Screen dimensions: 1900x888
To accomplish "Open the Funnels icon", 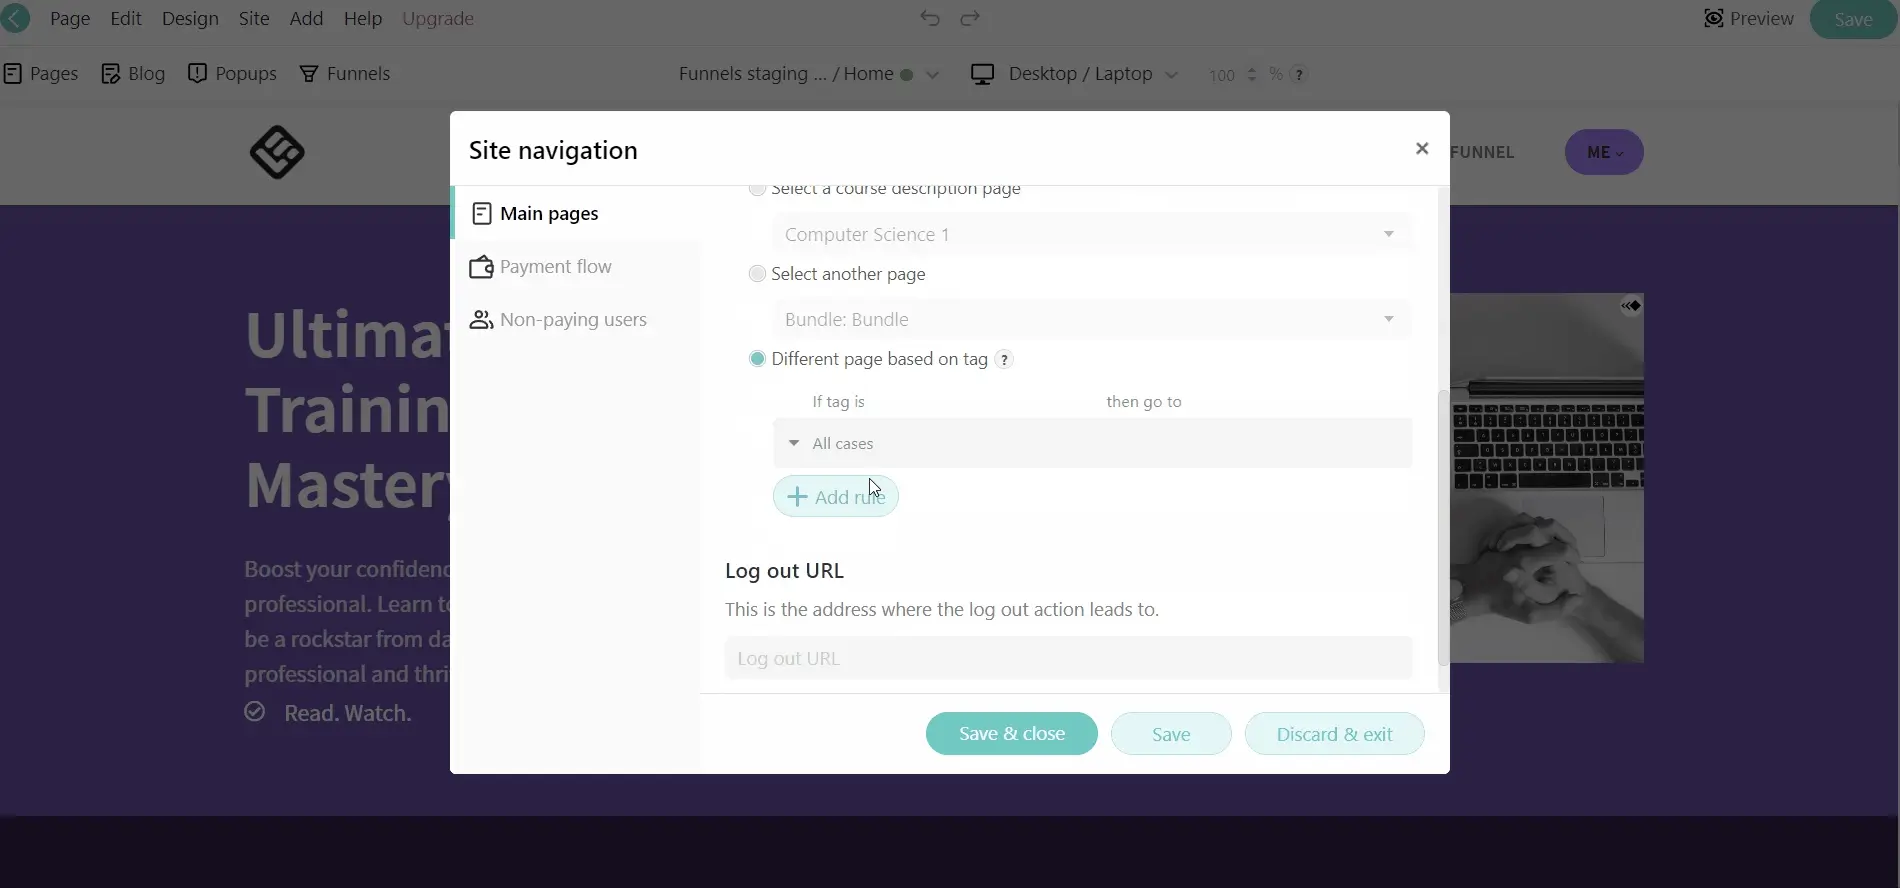I will 309,74.
